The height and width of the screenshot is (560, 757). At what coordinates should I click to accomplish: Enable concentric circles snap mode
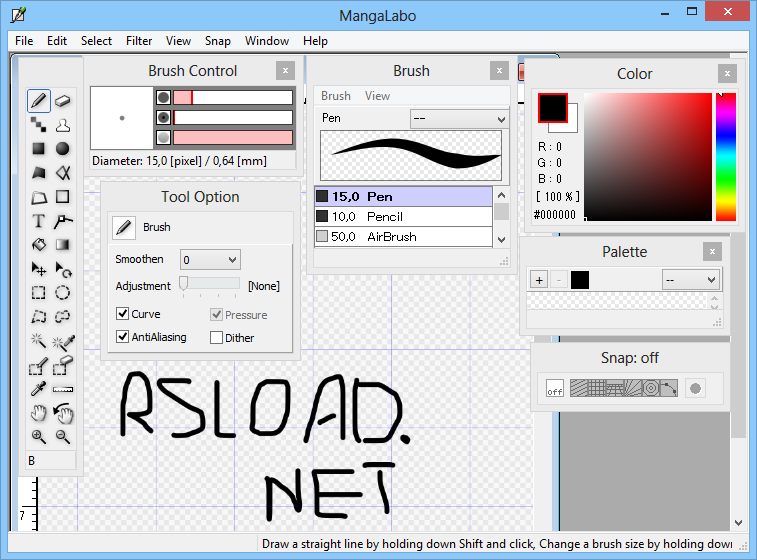(651, 388)
